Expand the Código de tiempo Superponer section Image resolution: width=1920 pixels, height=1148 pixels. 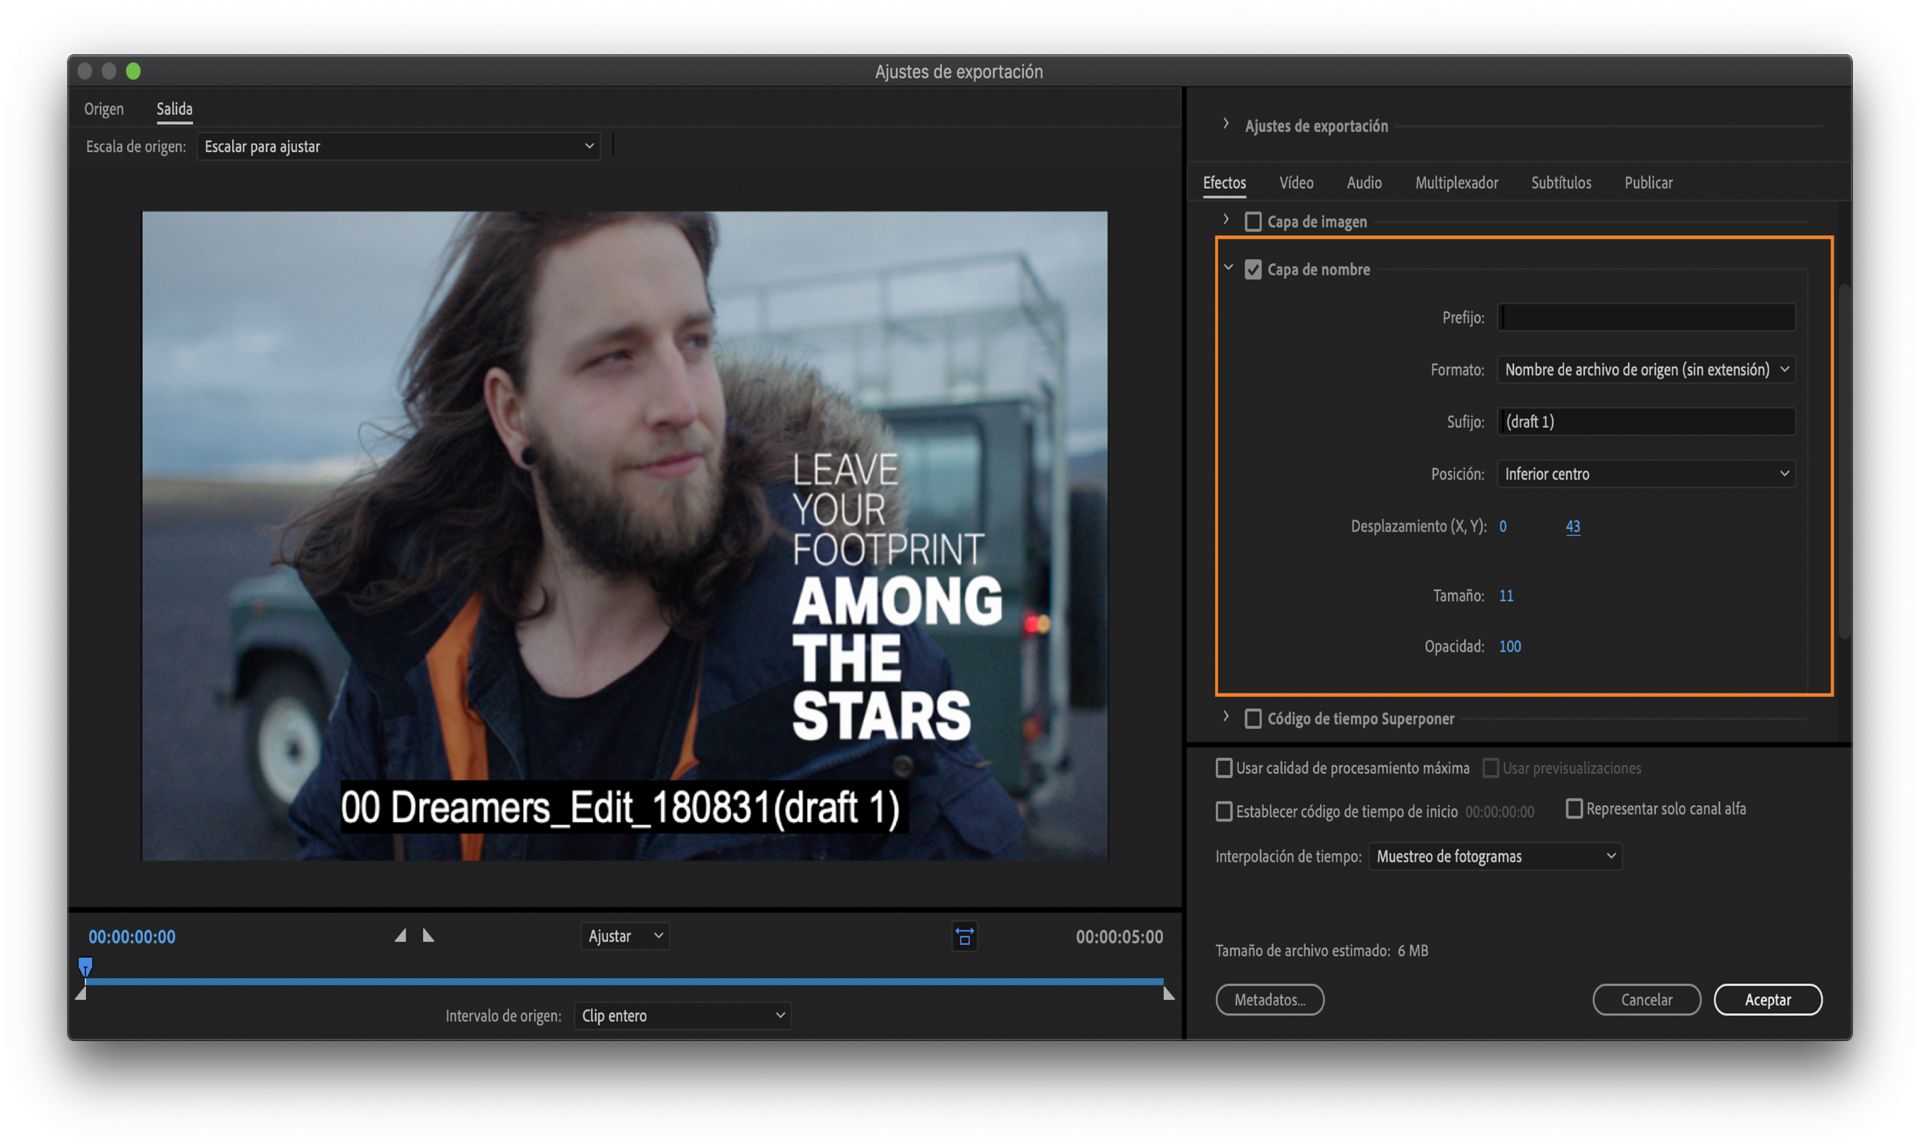1226,718
